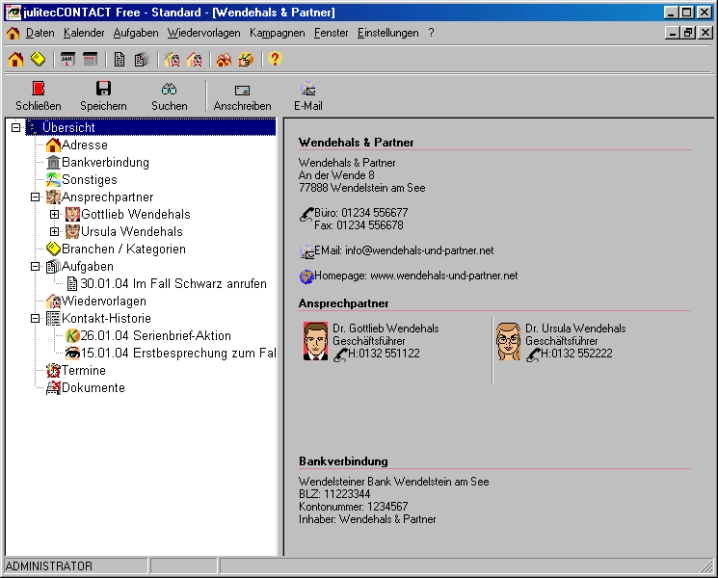The width and height of the screenshot is (718, 578).
Task: Click the yellow tag icon in top toolbar
Action: pos(37,60)
